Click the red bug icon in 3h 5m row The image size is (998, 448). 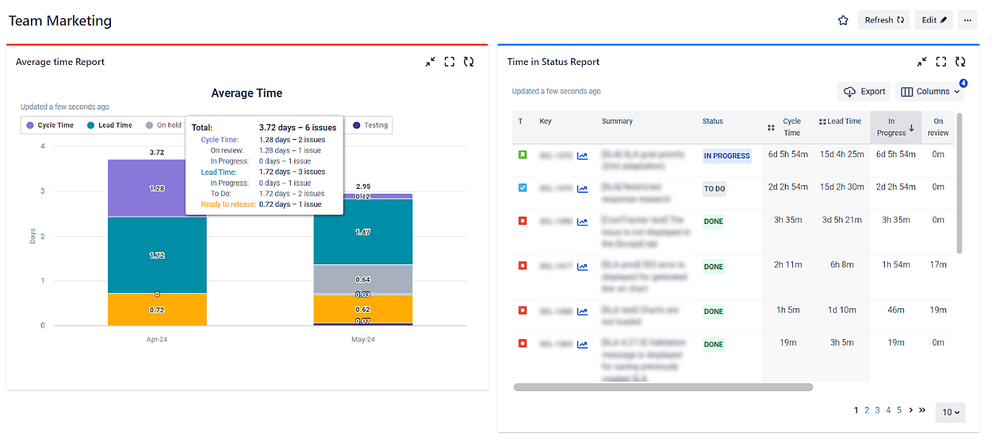[x=523, y=344]
